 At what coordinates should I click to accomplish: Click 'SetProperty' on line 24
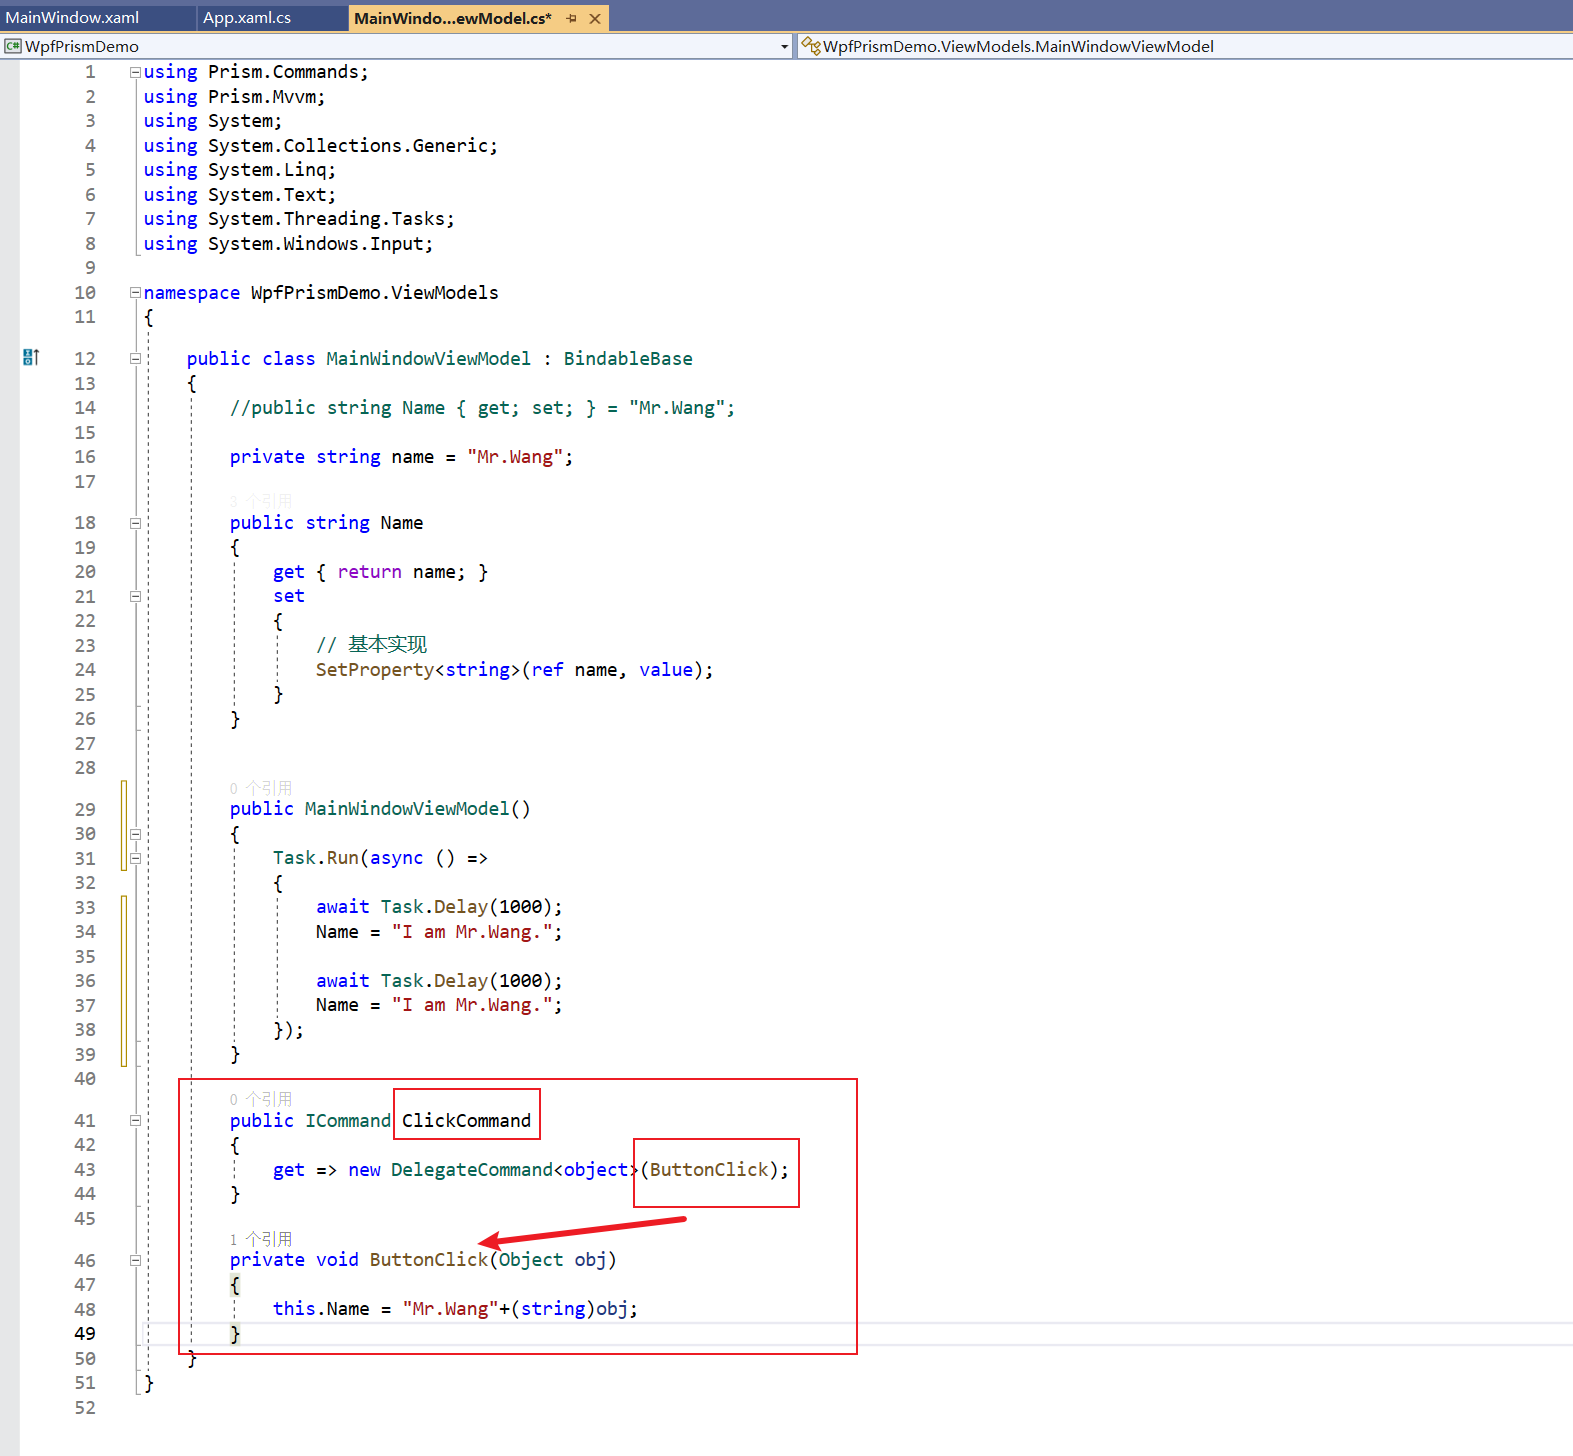click(375, 670)
